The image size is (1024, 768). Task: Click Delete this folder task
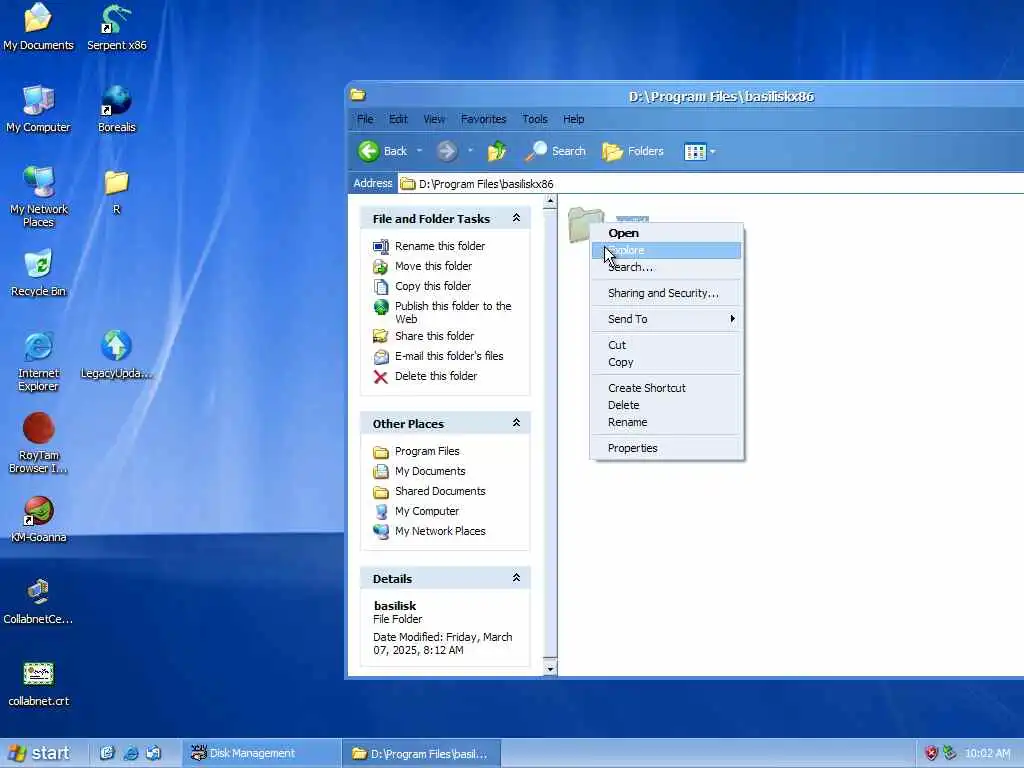click(425, 376)
